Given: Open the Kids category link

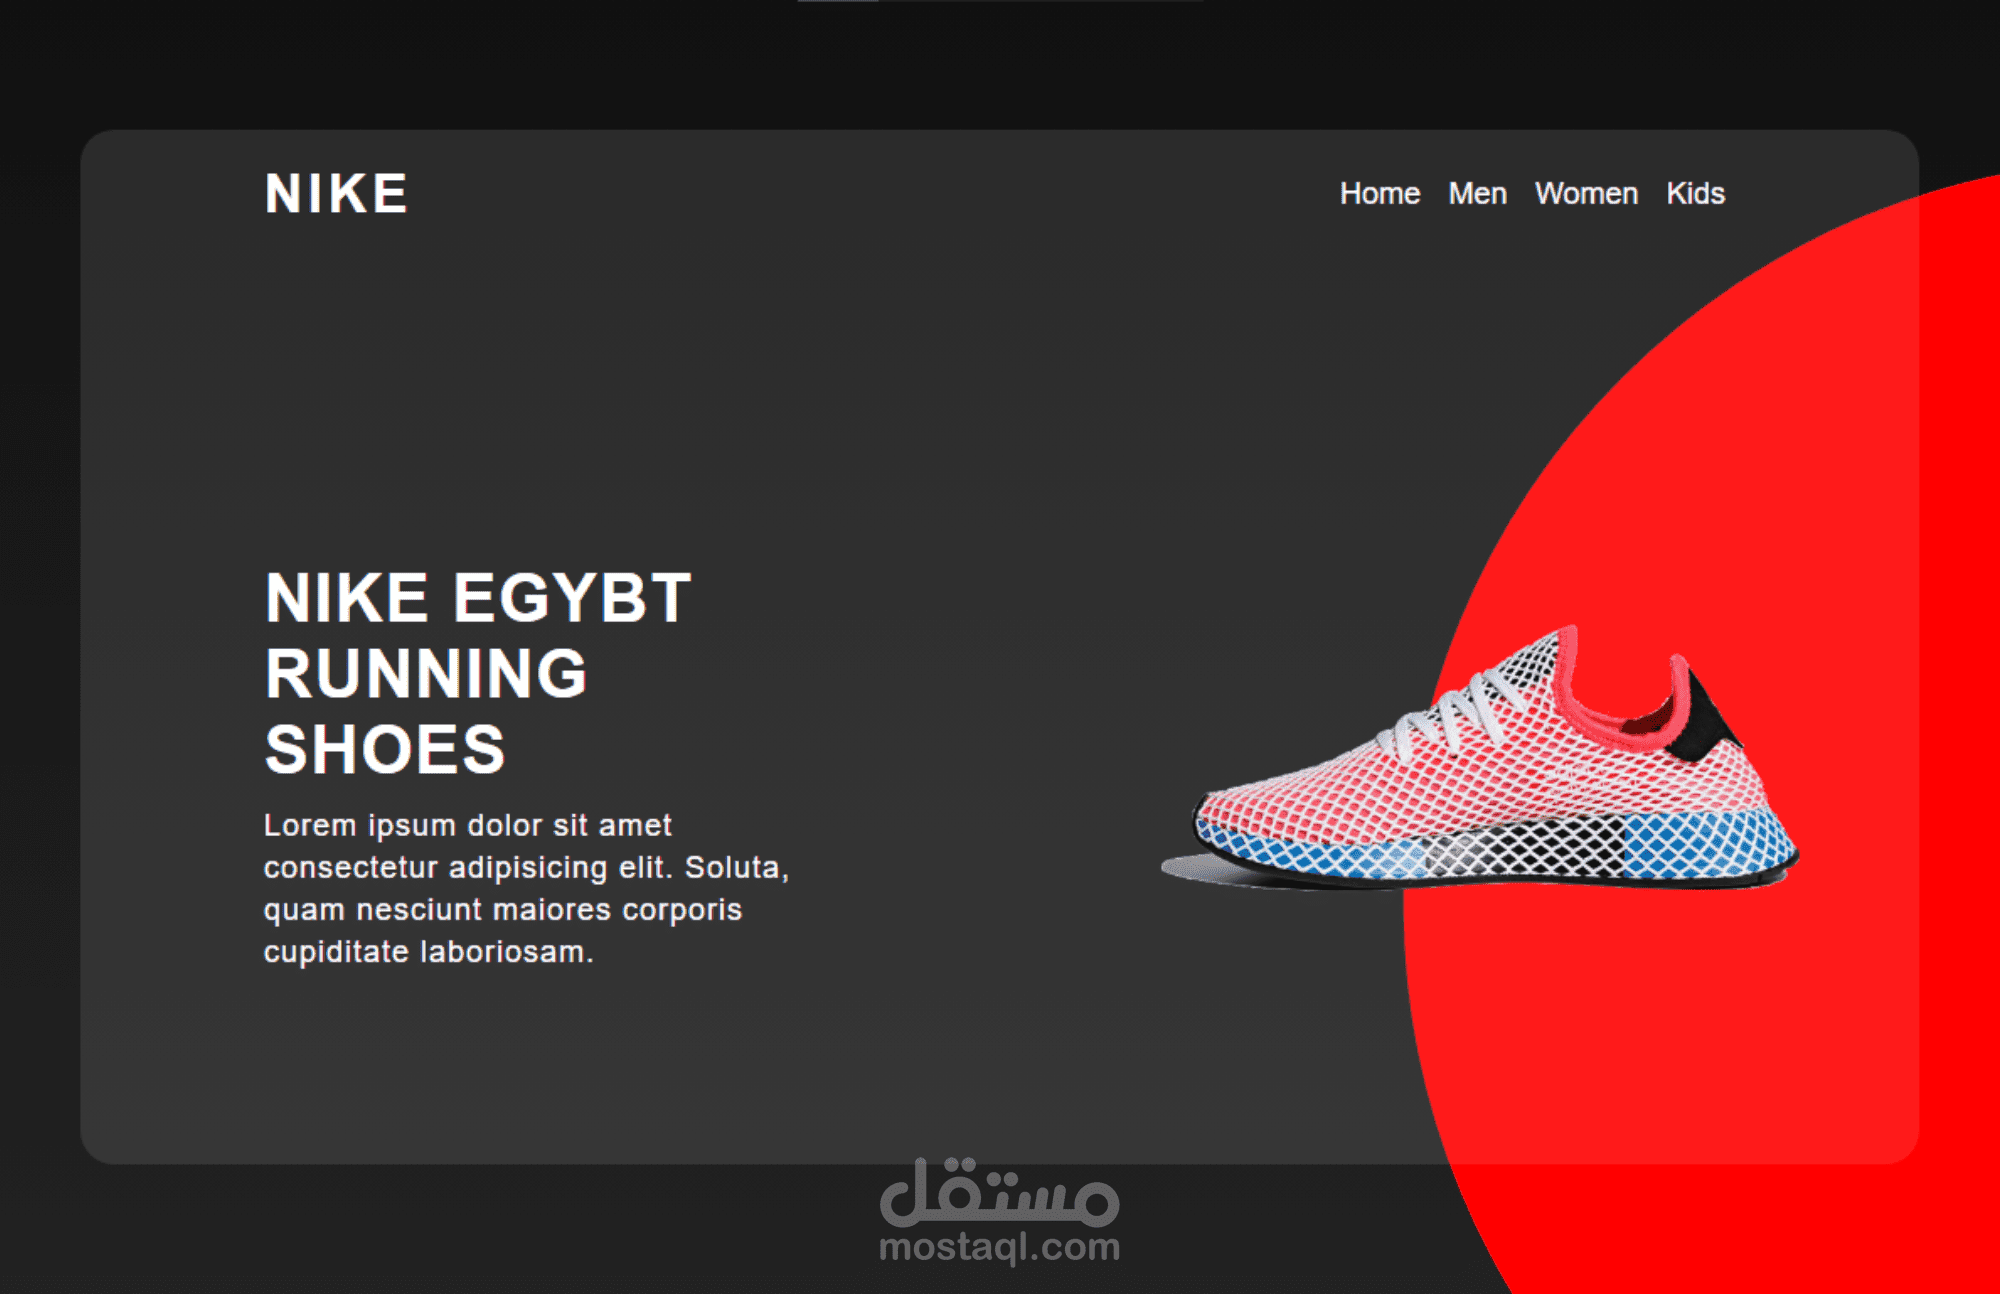Looking at the screenshot, I should pos(1695,193).
